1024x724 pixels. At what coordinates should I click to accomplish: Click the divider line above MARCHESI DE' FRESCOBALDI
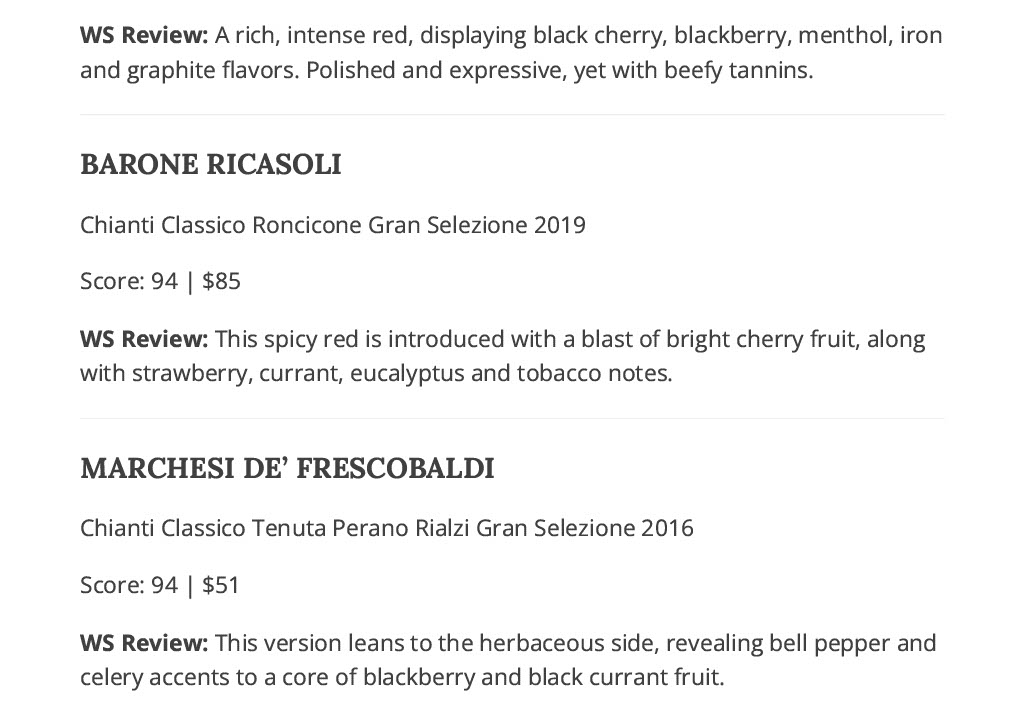[x=512, y=418]
